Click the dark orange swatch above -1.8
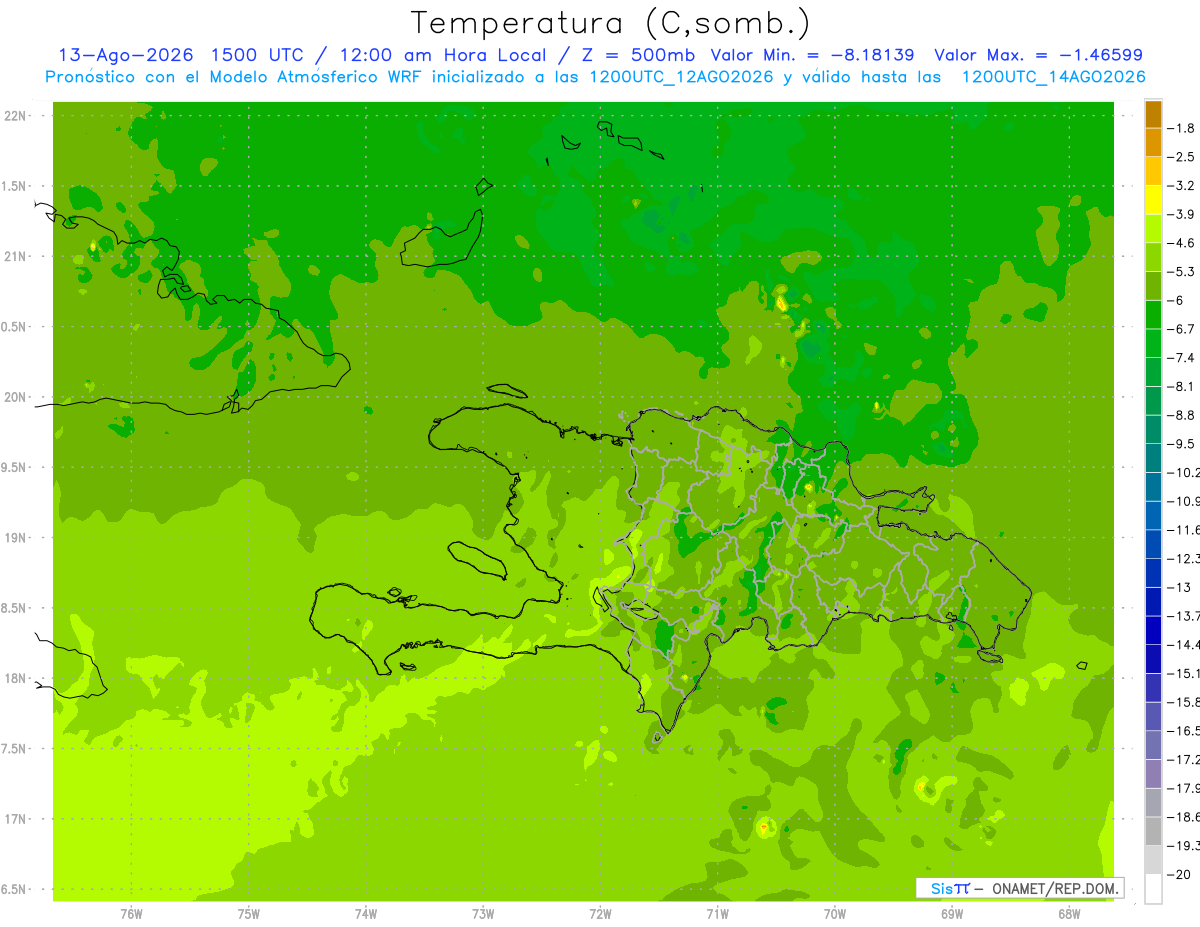The width and height of the screenshot is (1200, 927). tap(1153, 114)
